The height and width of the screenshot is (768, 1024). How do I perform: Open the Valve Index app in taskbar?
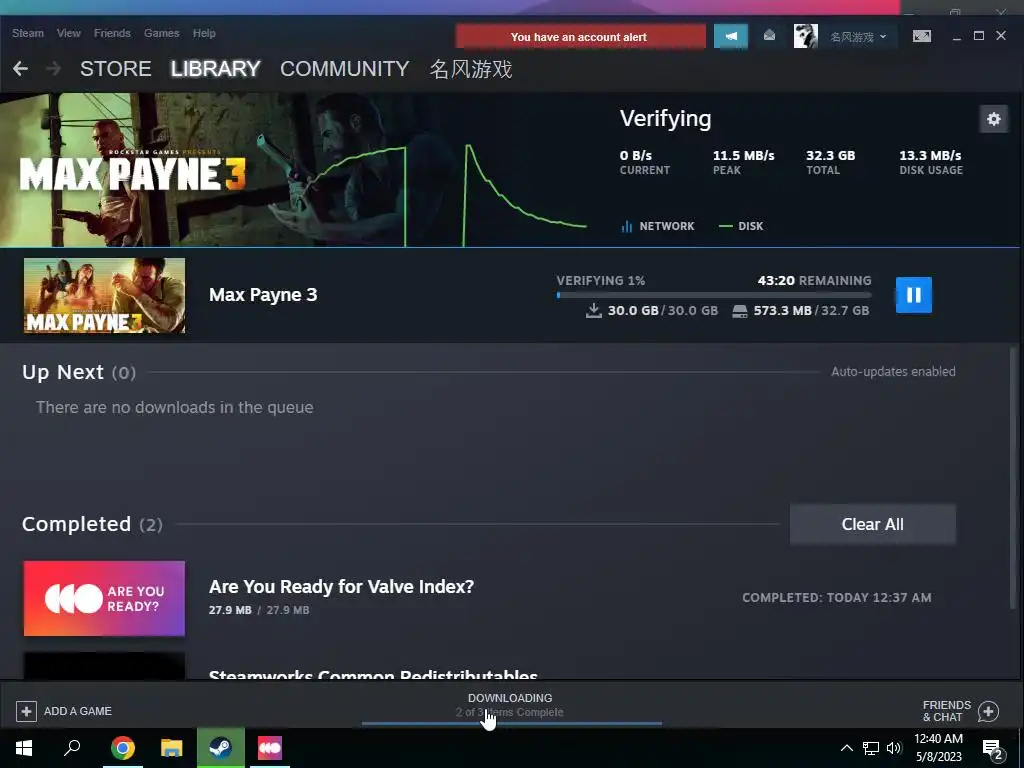point(270,748)
